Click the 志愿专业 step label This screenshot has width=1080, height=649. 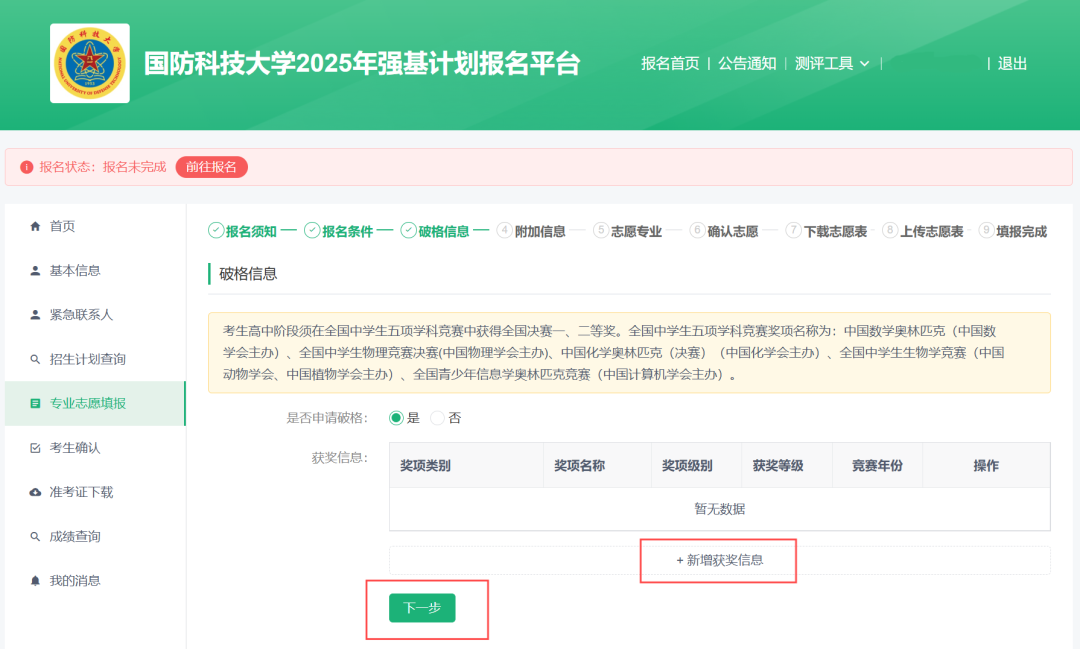(x=636, y=231)
